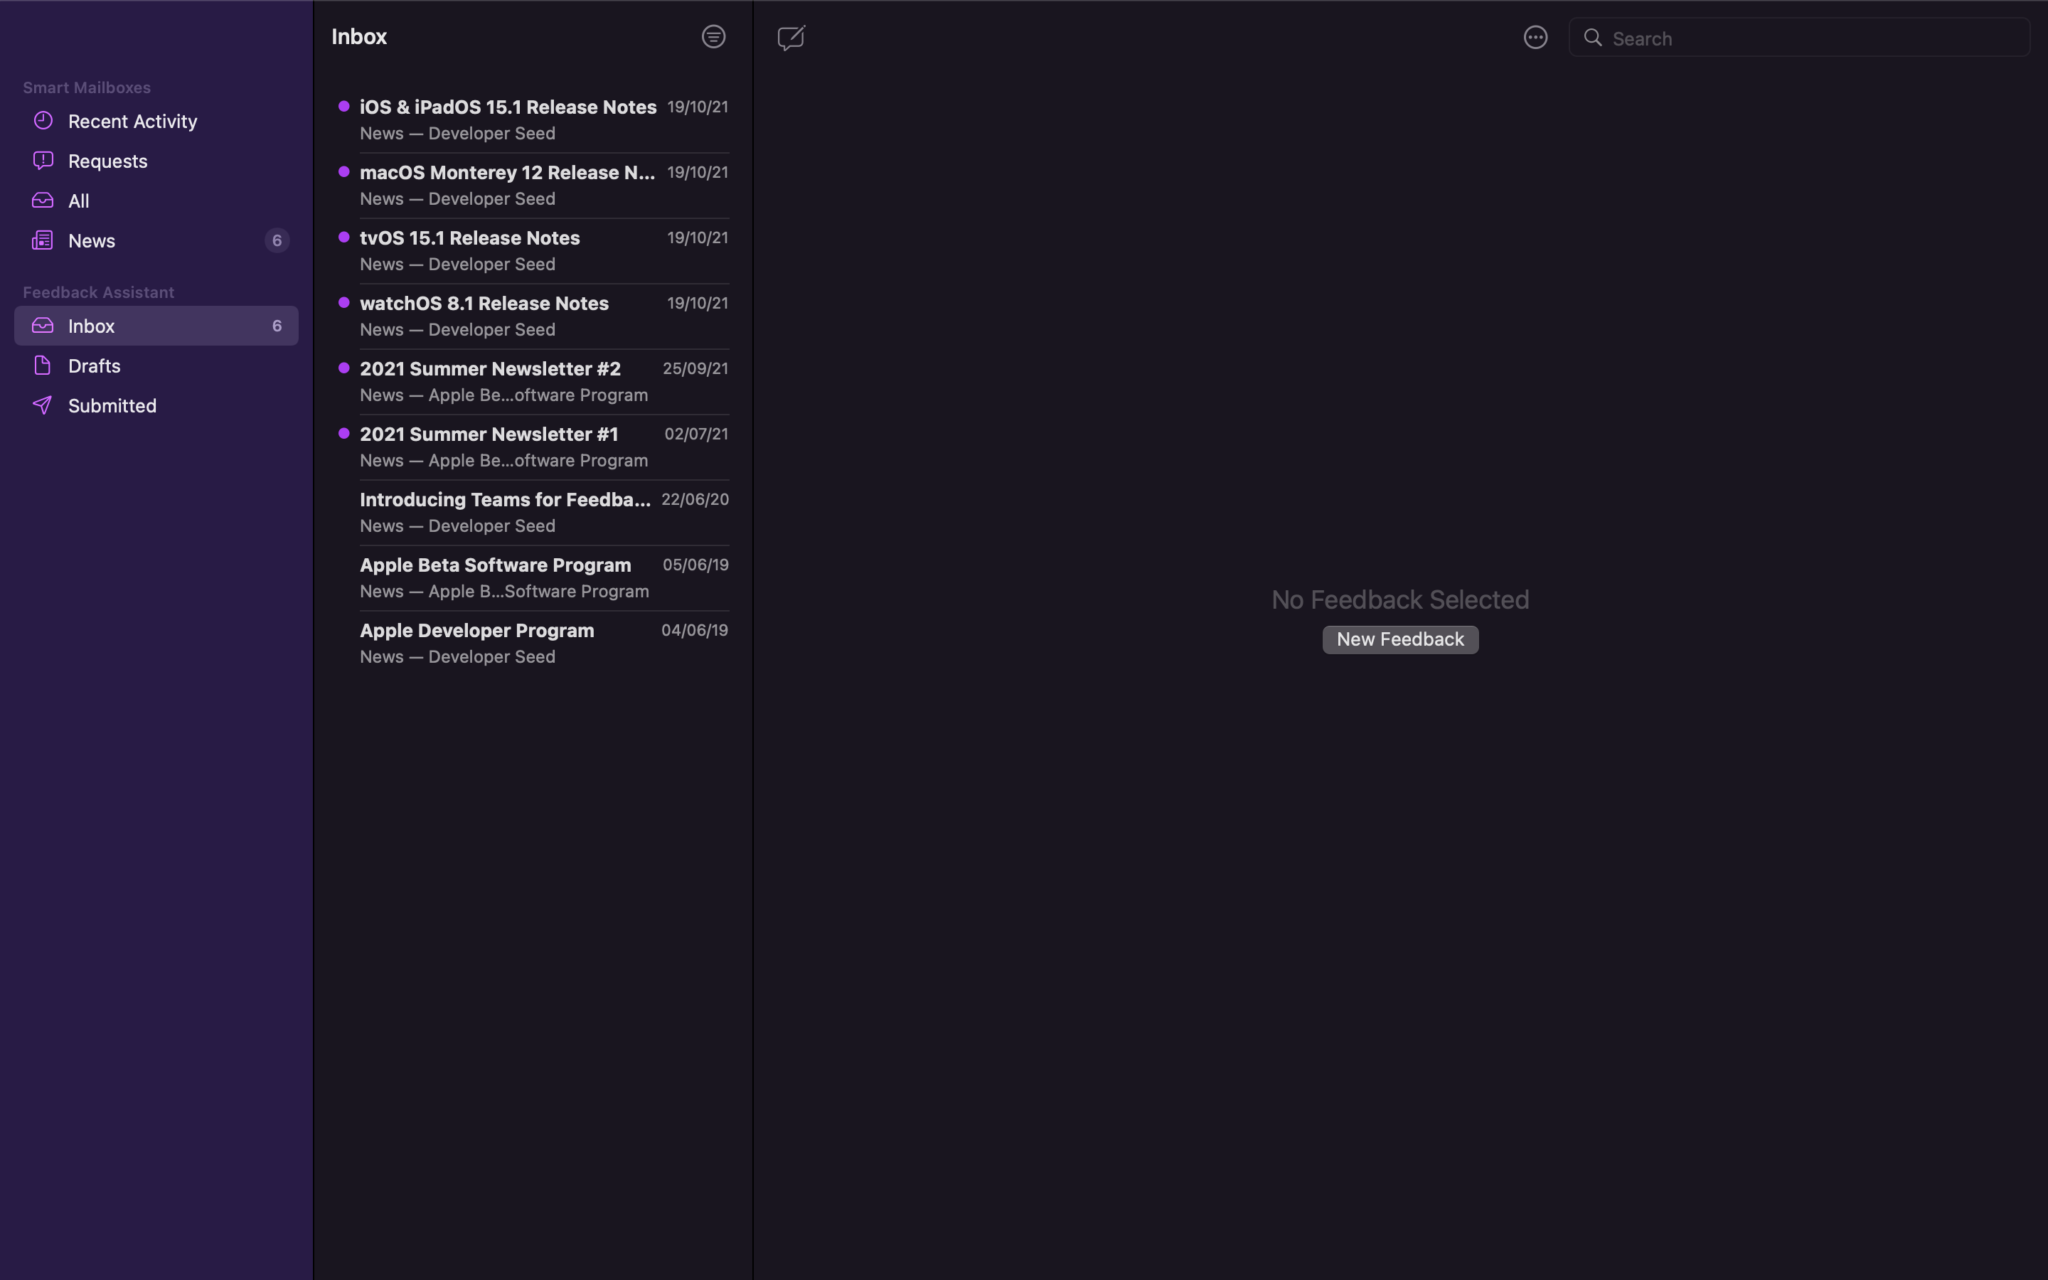Click the Requests speech bubble icon

(43, 161)
